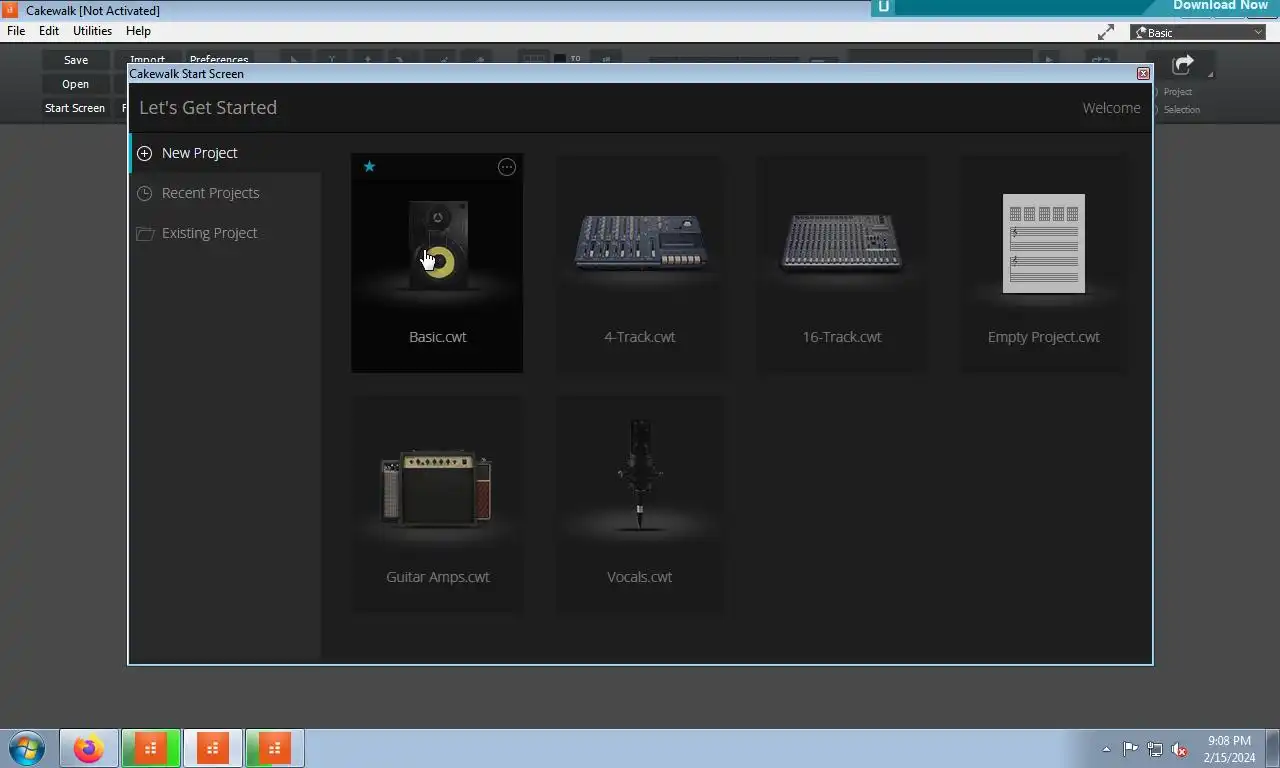Click the Export share arrow icon
Viewport: 1280px width, 768px height.
pyautogui.click(x=1183, y=65)
